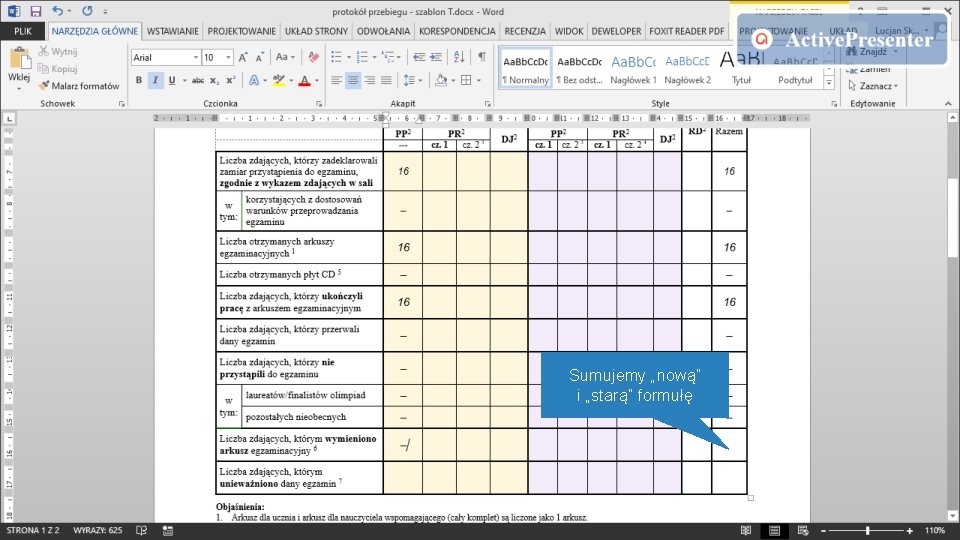The width and height of the screenshot is (960, 540).
Task: Toggle strikethrough formatting
Action: tap(198, 80)
